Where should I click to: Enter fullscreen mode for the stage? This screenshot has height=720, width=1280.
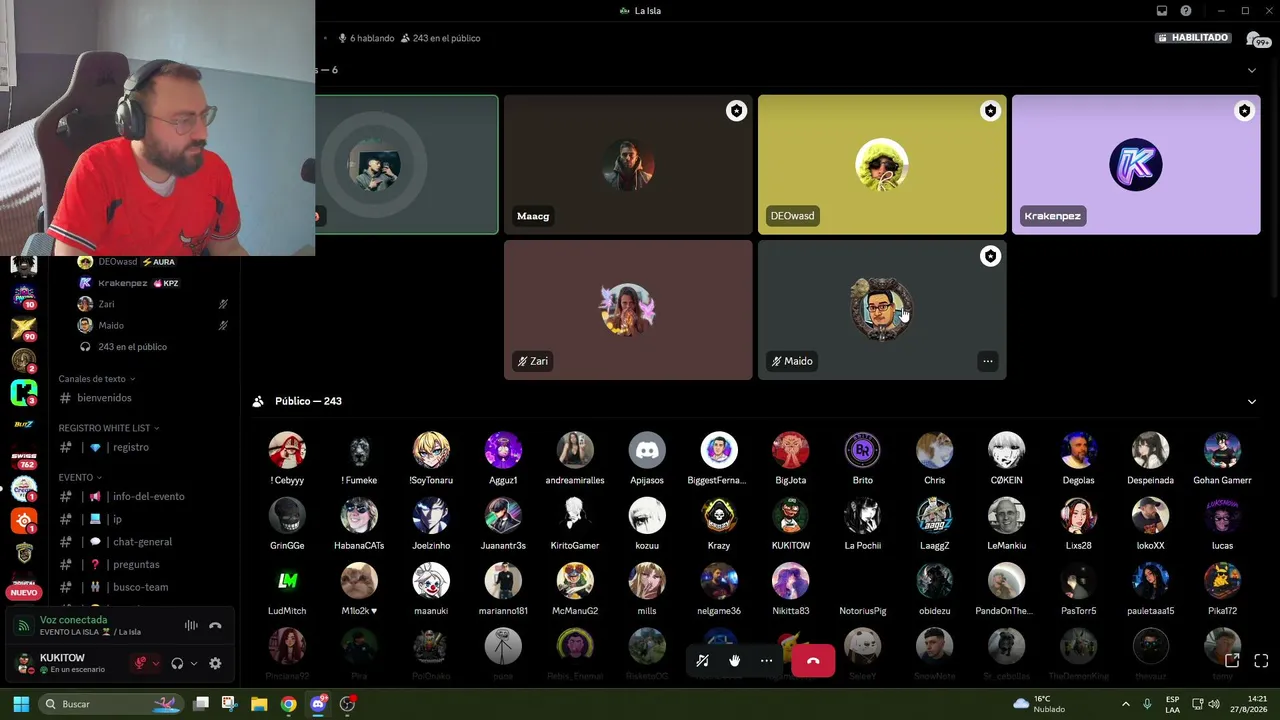pos(1261,660)
